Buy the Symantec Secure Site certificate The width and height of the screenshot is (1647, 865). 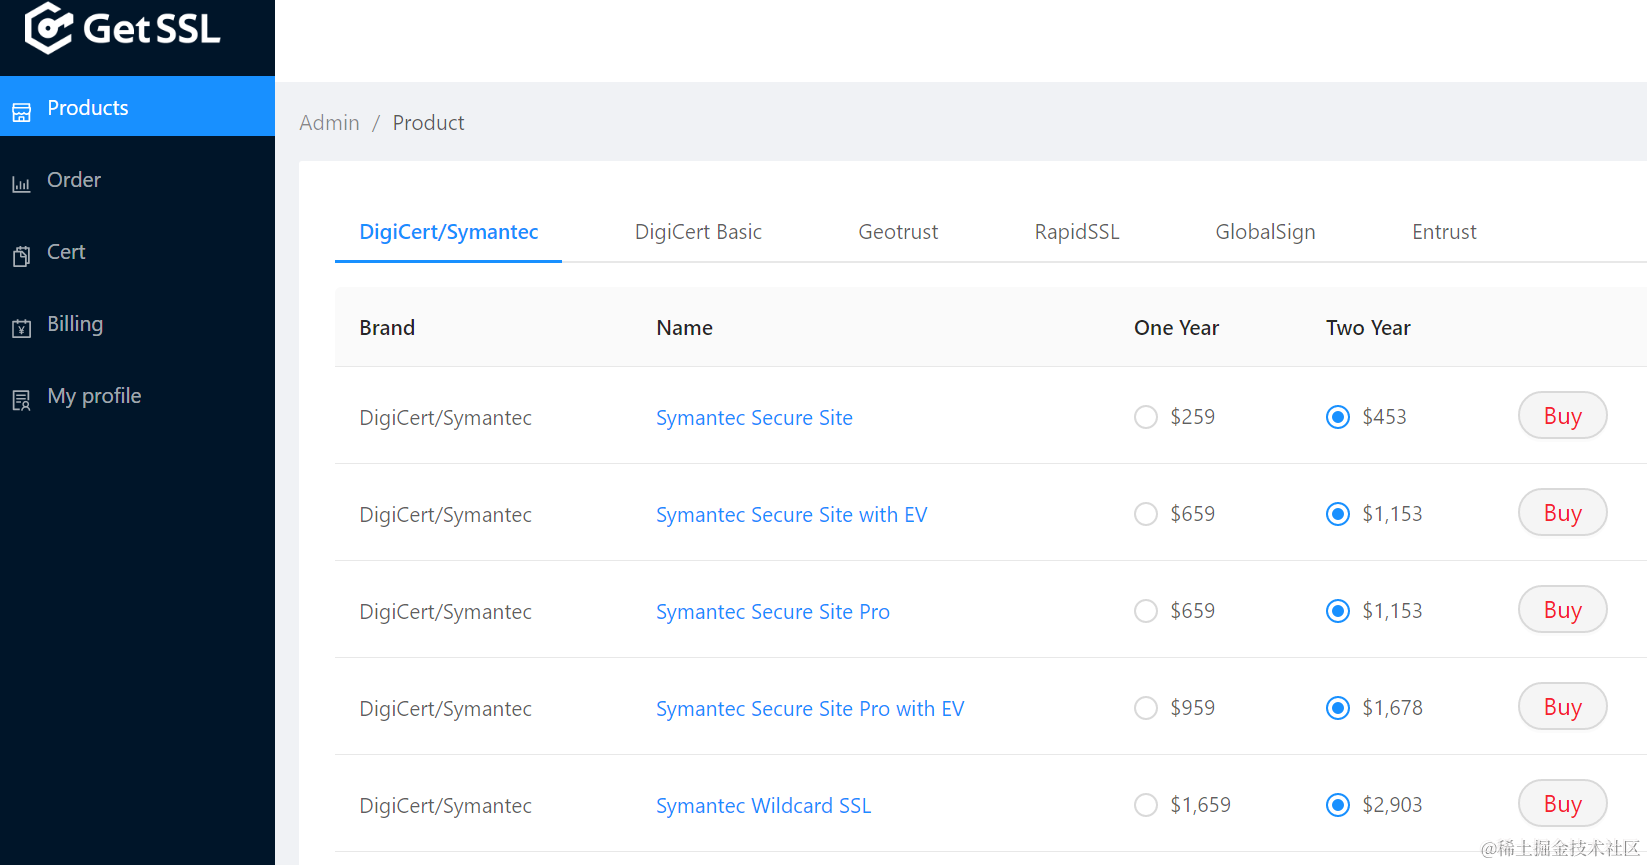[x=1562, y=416]
